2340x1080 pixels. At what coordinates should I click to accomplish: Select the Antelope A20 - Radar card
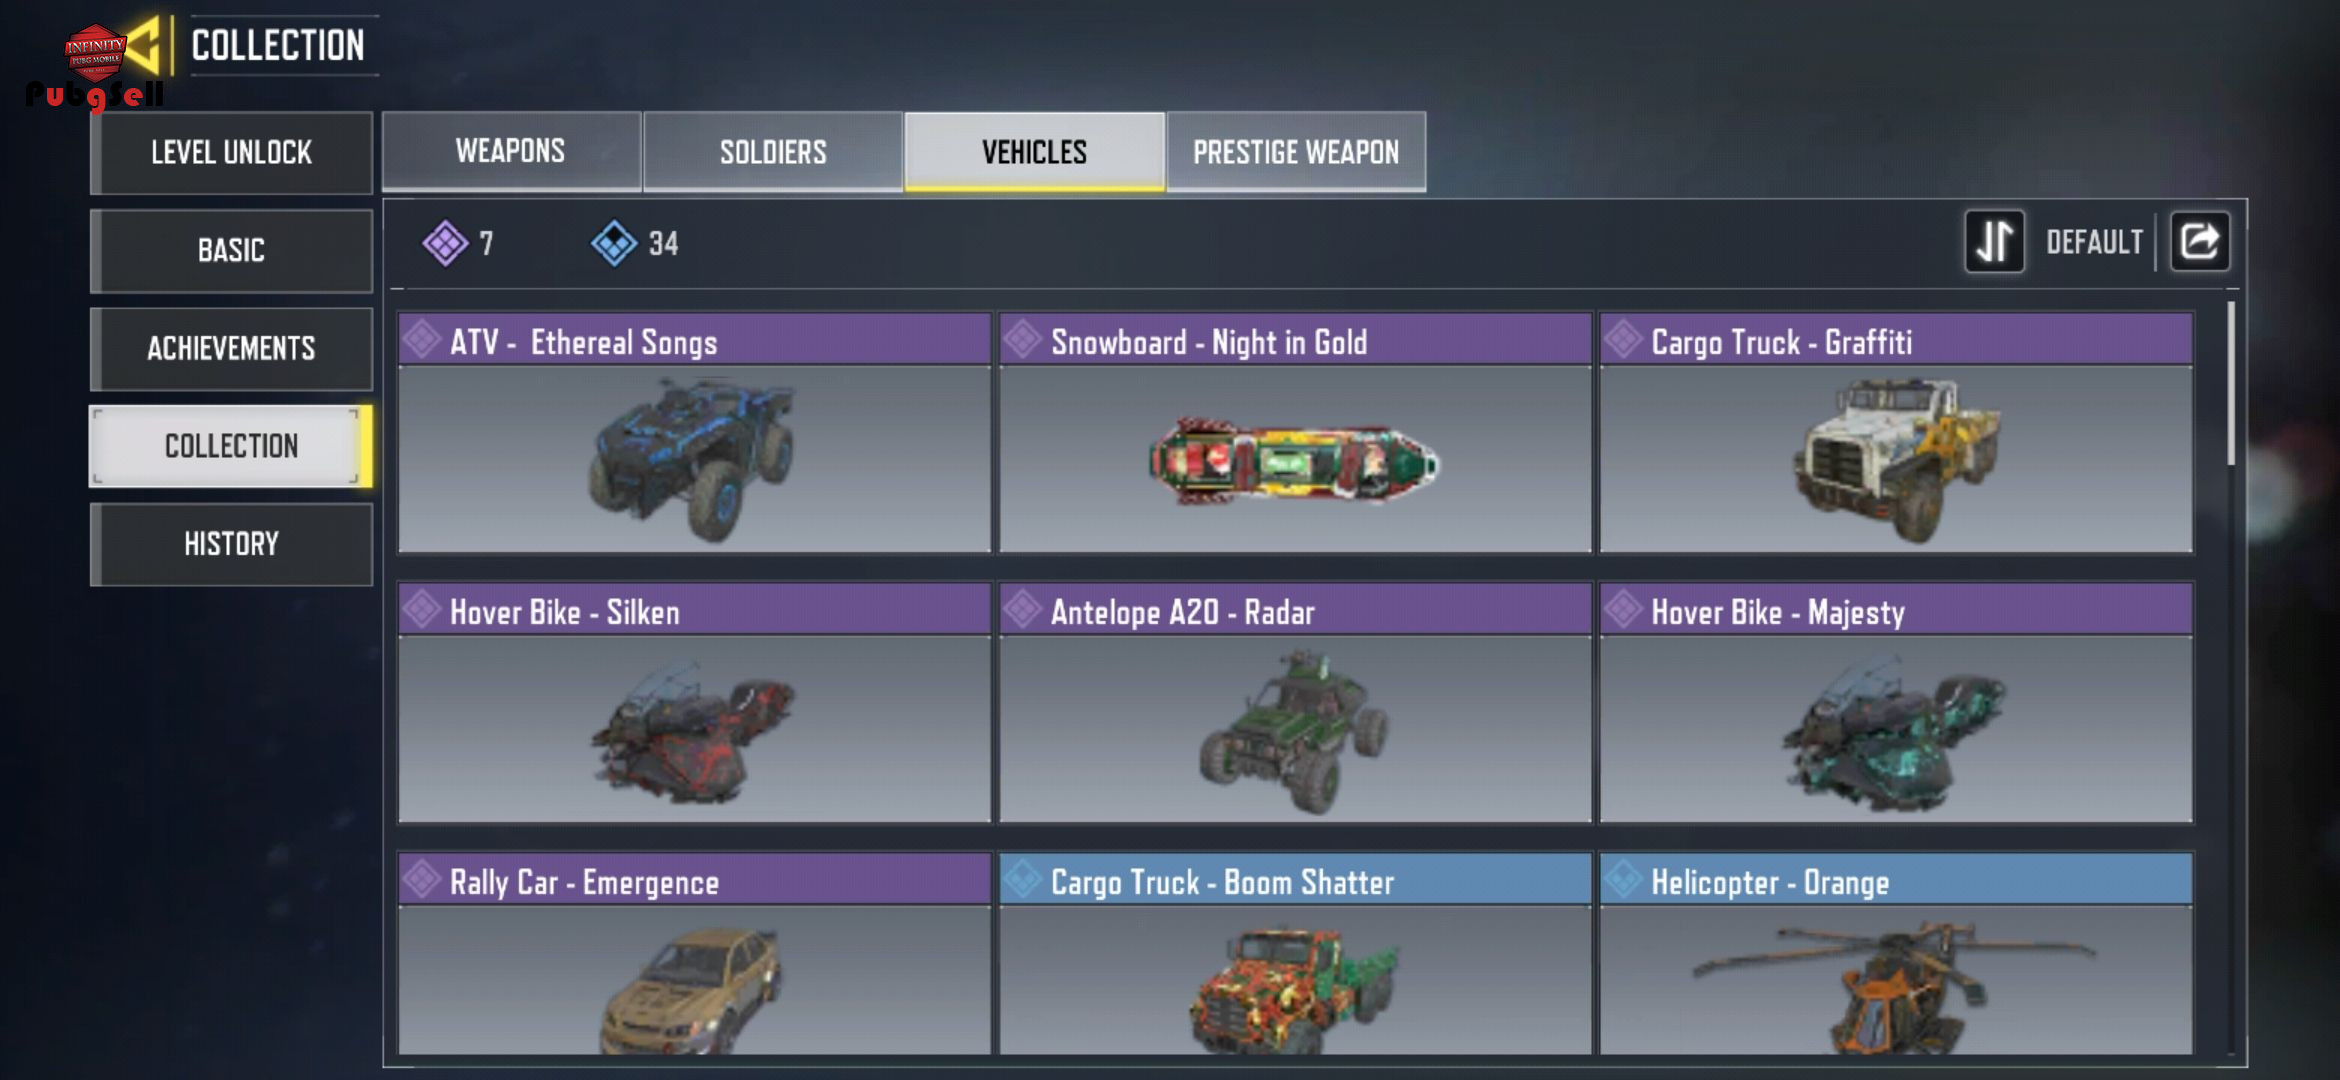click(1295, 702)
